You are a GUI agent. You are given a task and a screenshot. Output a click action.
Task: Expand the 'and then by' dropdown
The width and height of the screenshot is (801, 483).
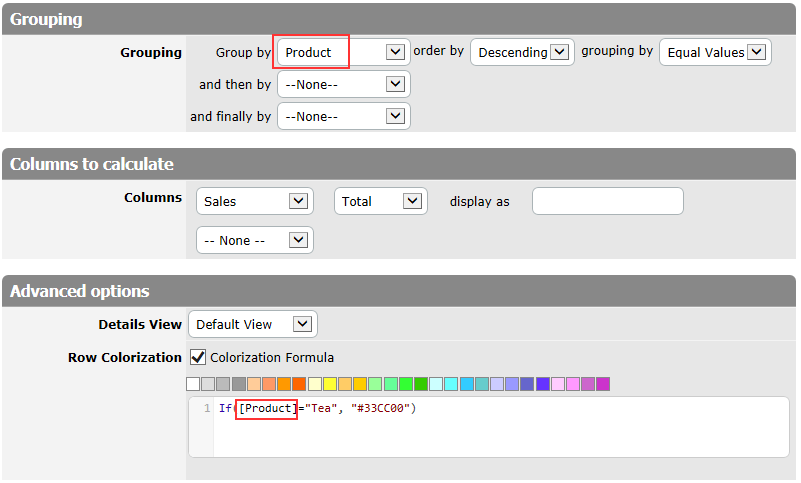point(344,84)
